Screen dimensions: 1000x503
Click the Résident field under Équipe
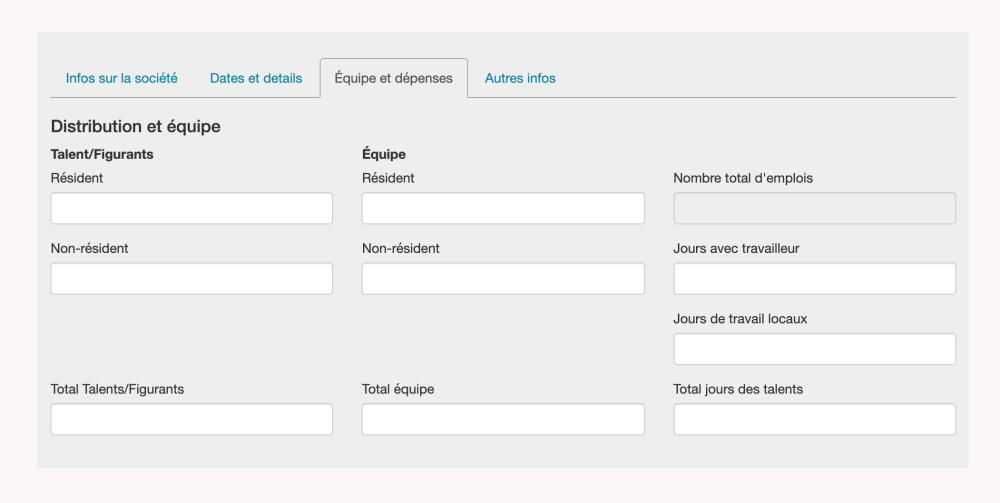pyautogui.click(x=503, y=208)
